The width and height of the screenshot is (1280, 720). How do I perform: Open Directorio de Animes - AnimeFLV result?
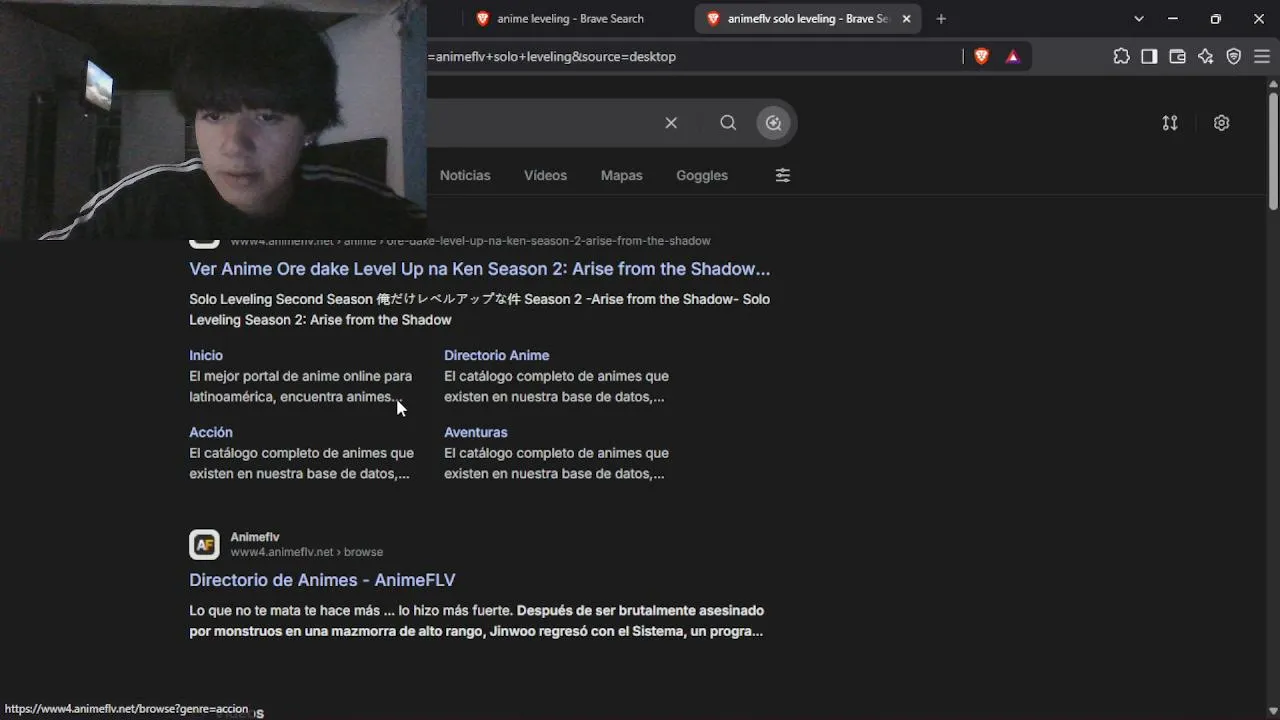point(322,580)
